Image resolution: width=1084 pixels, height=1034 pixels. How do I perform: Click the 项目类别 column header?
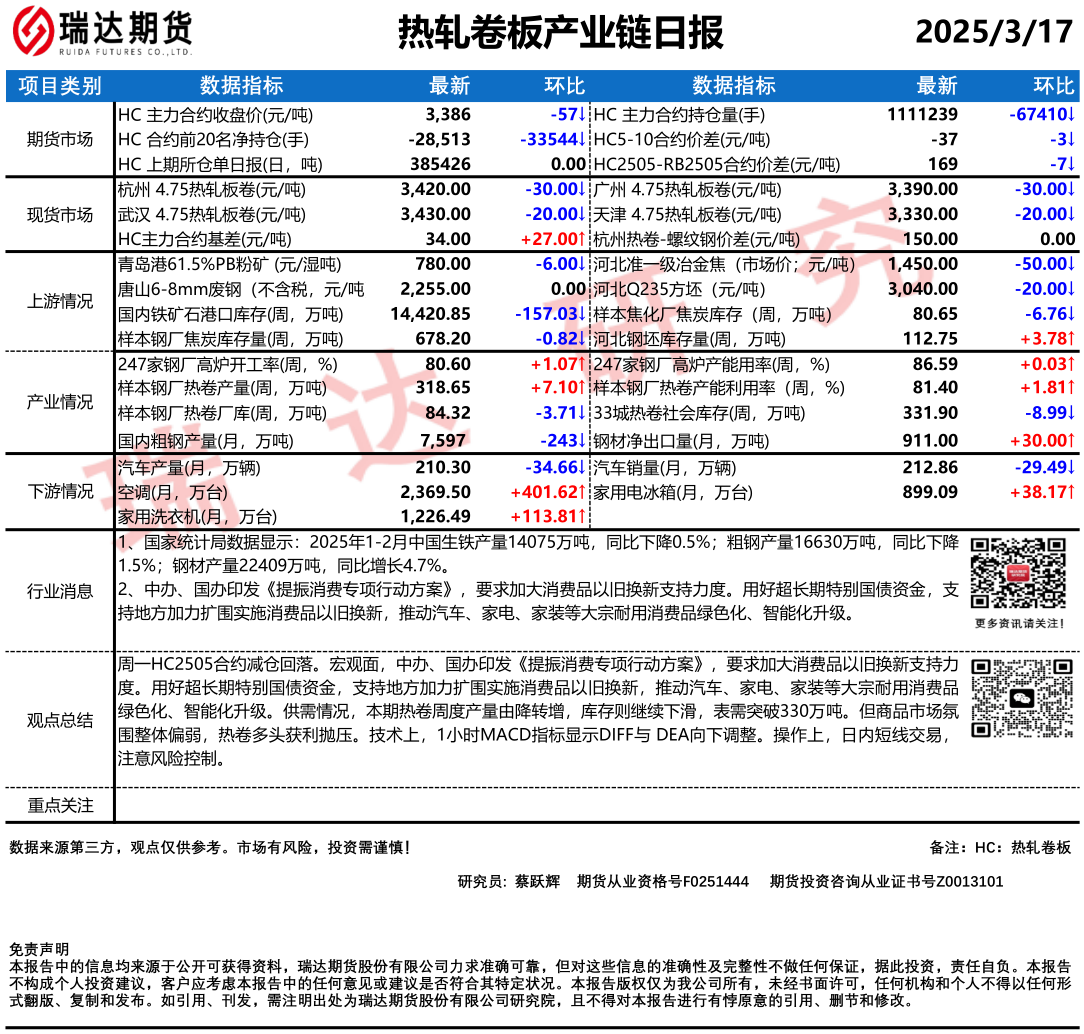point(59,86)
